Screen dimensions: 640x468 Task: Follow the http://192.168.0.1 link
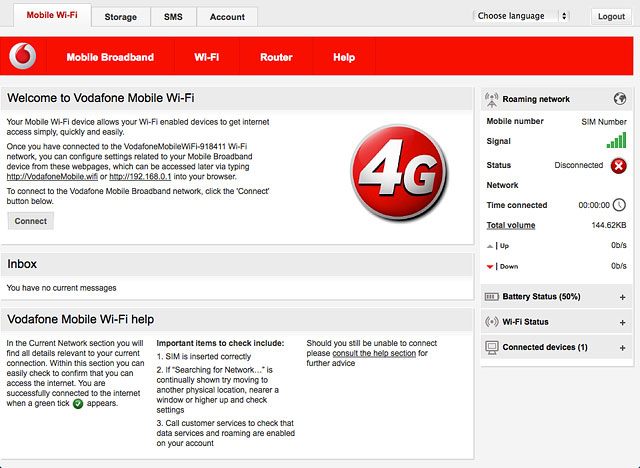pos(140,177)
